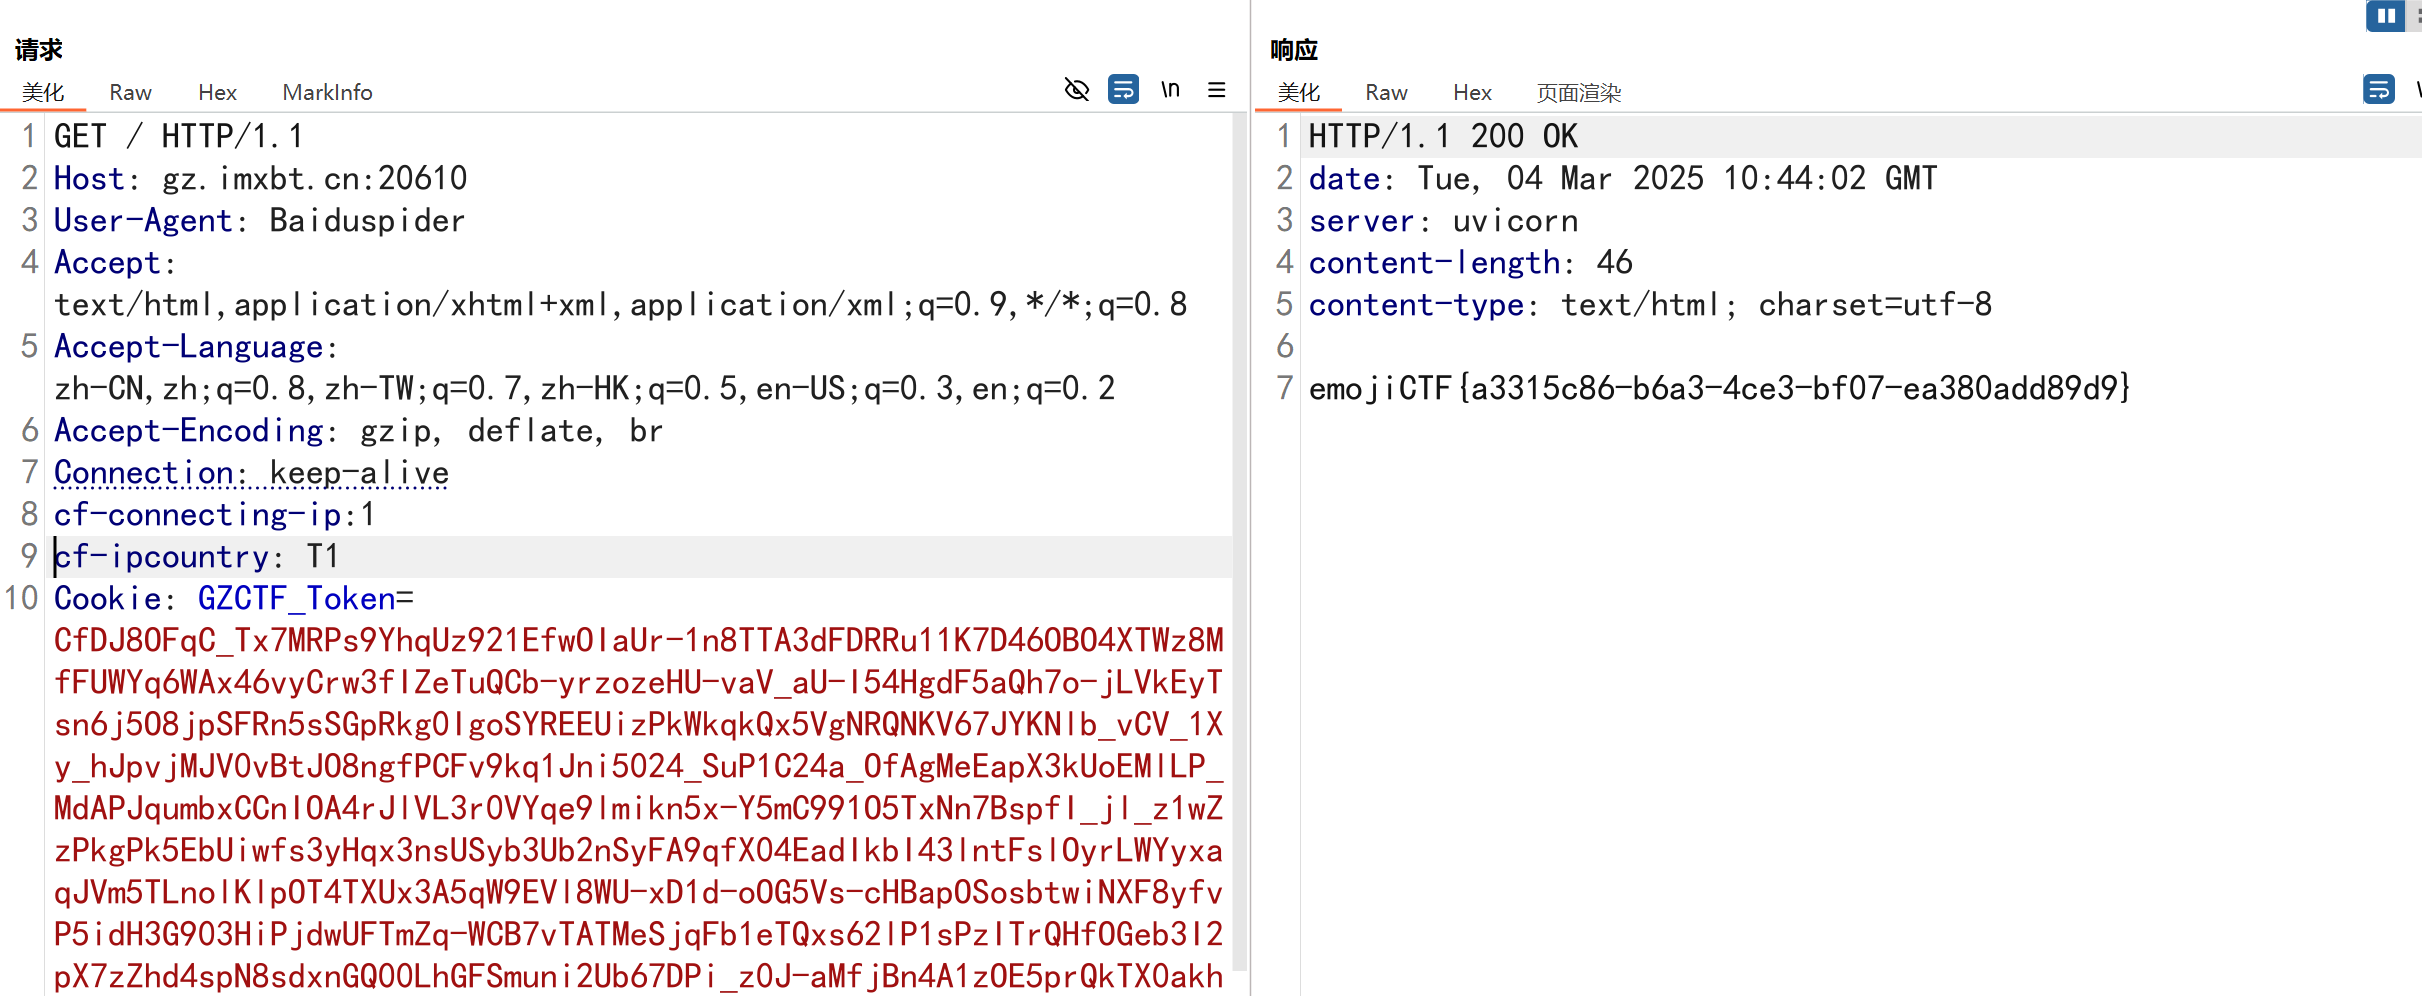Click the word wrap icon in response toolbar

(x=2377, y=89)
